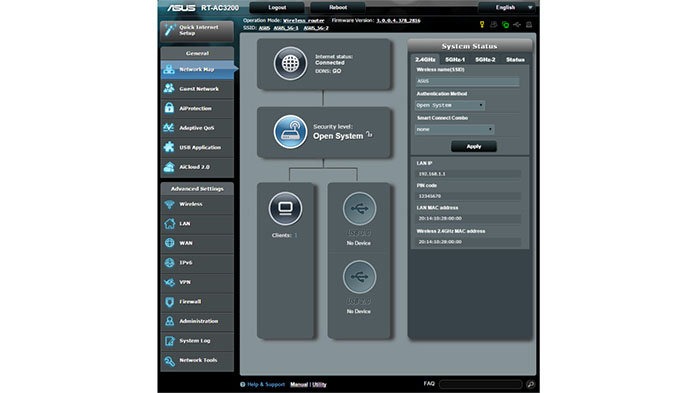
Task: Open WAN advanced settings
Action: 197,243
